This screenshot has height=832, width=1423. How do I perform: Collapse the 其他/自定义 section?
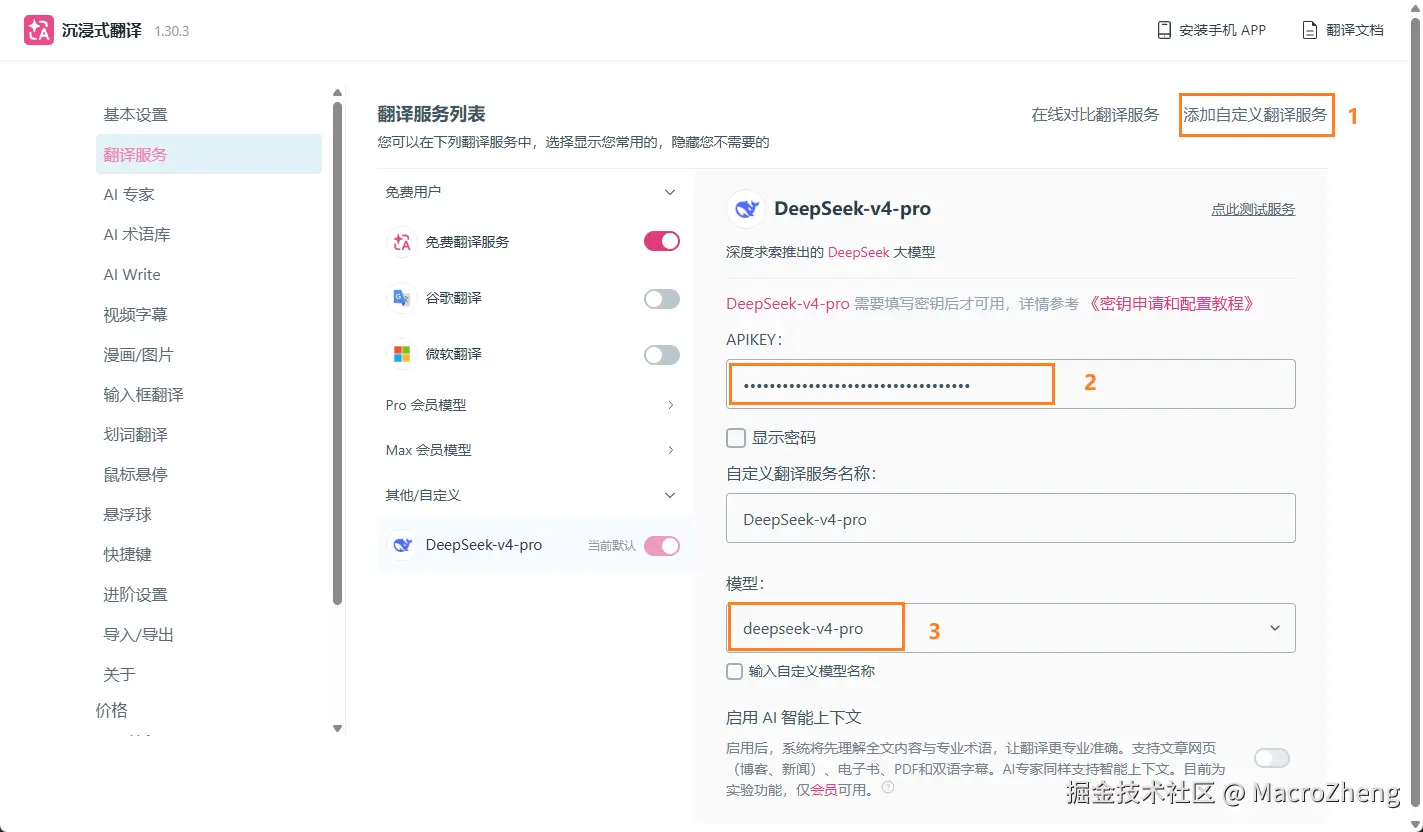click(x=670, y=495)
